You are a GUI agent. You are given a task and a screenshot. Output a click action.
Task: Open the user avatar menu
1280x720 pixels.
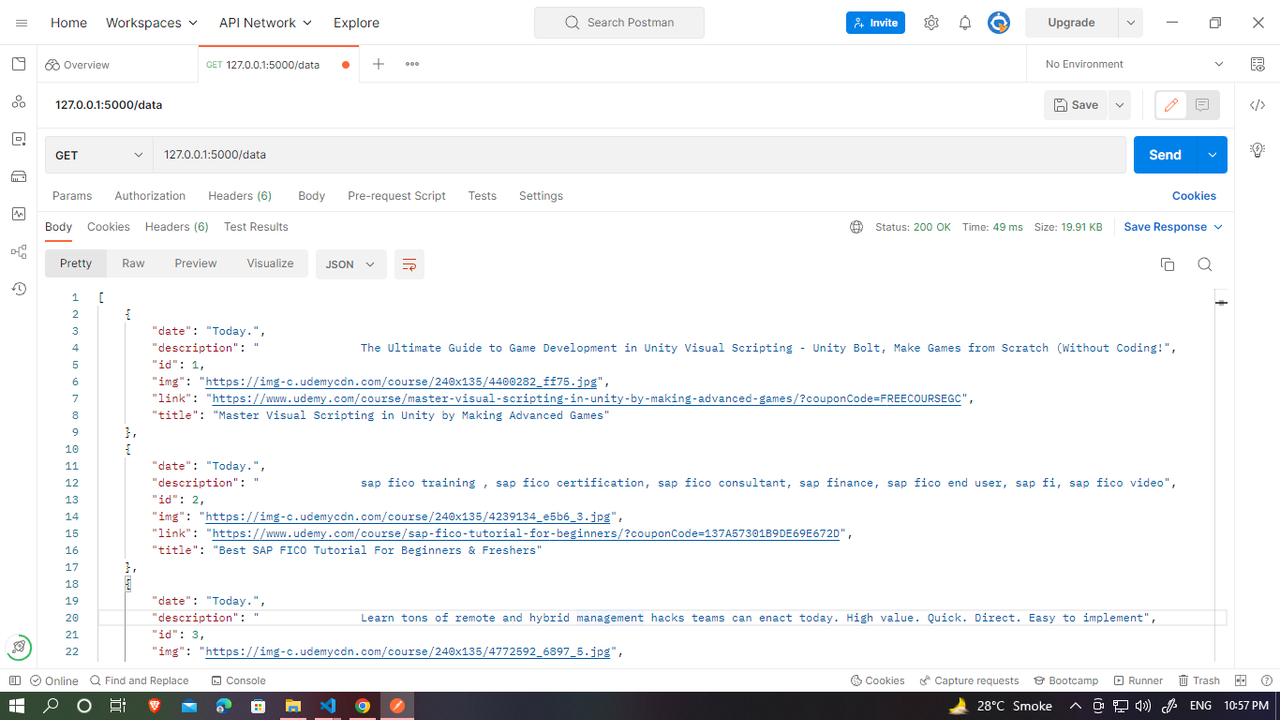point(999,22)
